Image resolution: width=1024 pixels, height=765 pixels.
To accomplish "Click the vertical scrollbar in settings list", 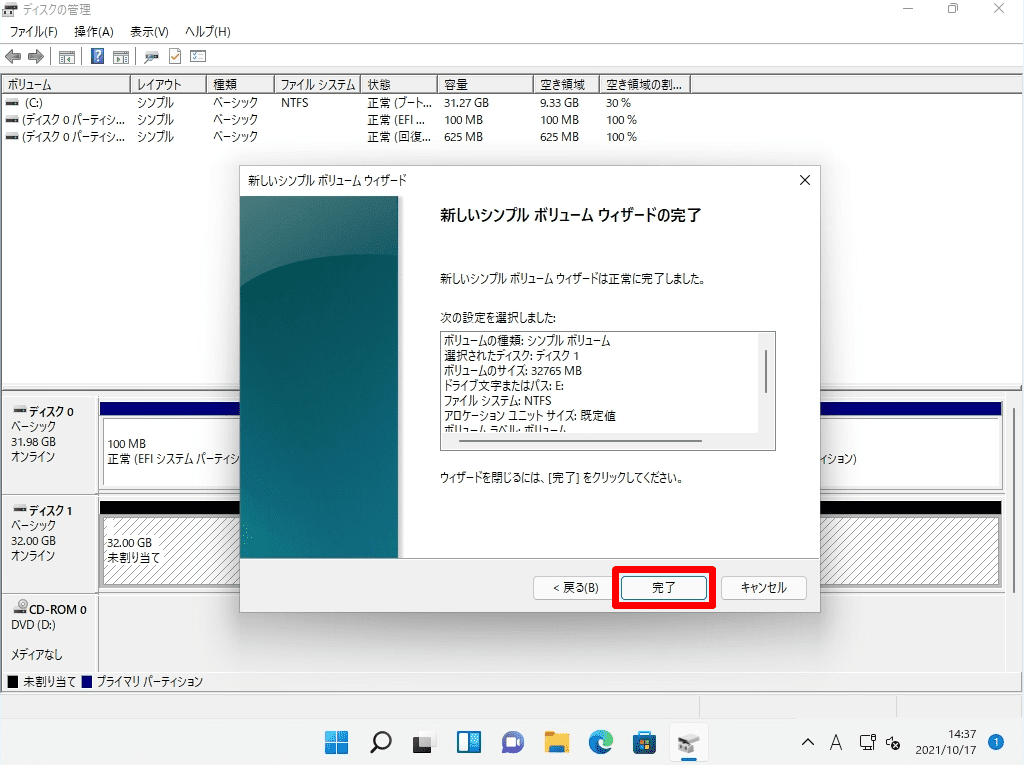I will (x=765, y=372).
